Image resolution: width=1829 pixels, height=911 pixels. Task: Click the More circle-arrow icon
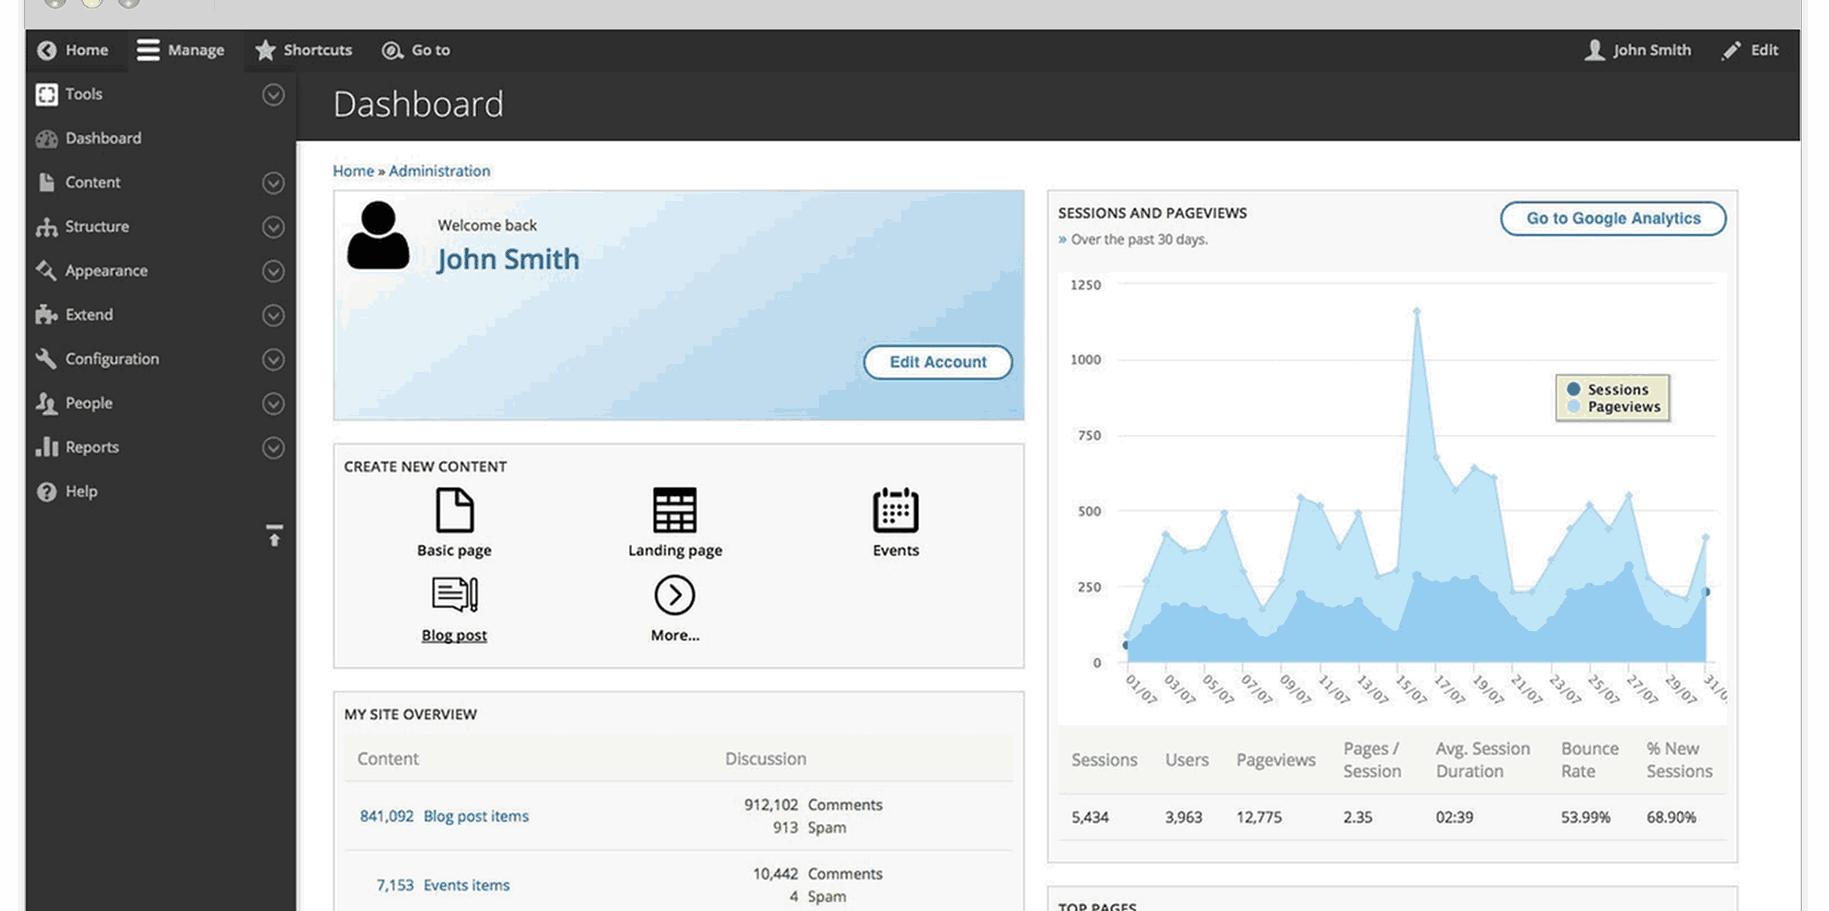point(675,596)
